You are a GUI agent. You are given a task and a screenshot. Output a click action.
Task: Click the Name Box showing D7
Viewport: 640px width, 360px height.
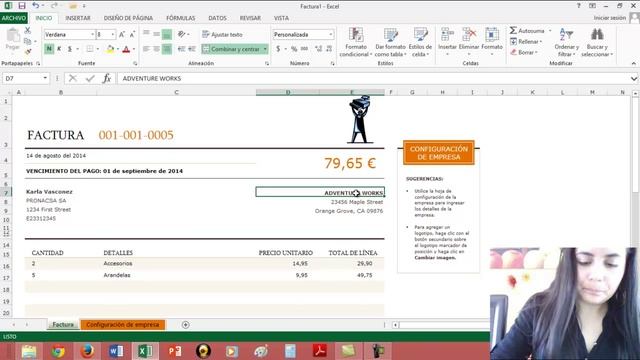click(x=25, y=78)
